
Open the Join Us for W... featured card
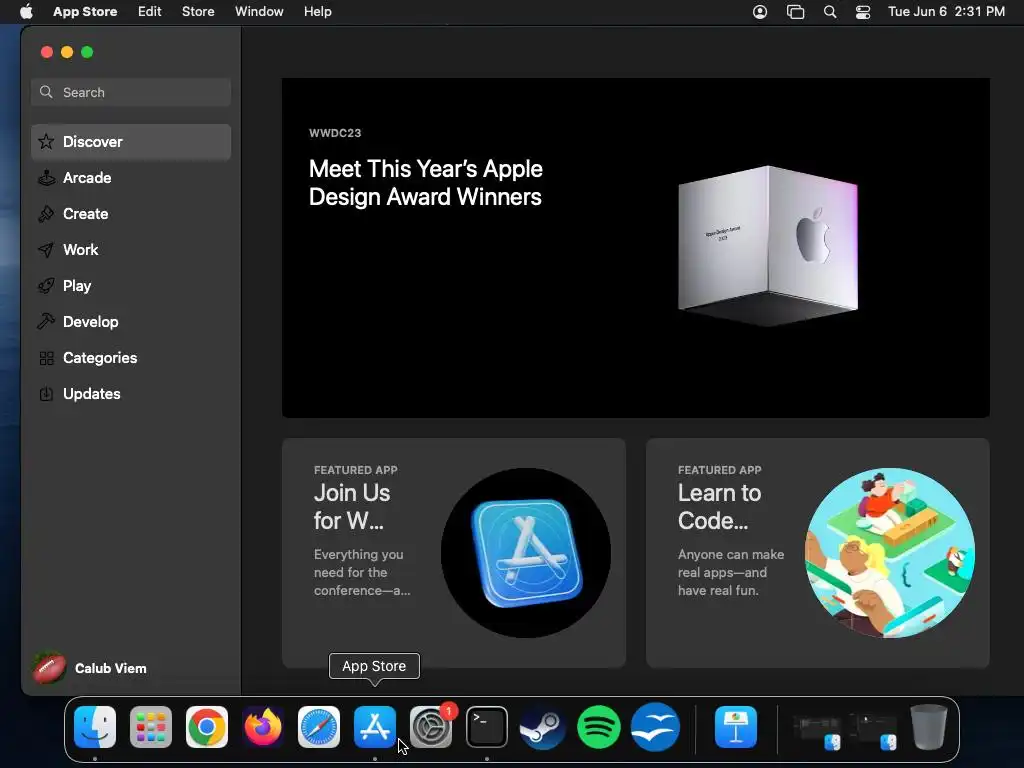(454, 552)
